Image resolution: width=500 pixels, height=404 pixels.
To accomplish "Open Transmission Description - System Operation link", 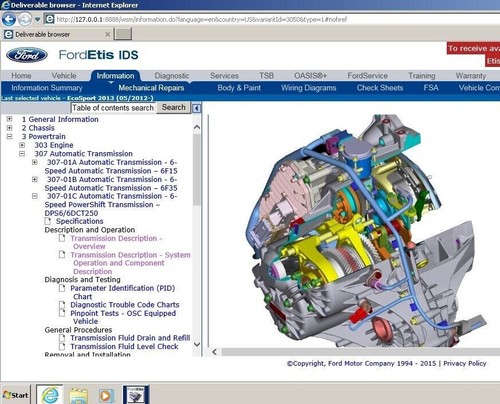I will click(130, 263).
